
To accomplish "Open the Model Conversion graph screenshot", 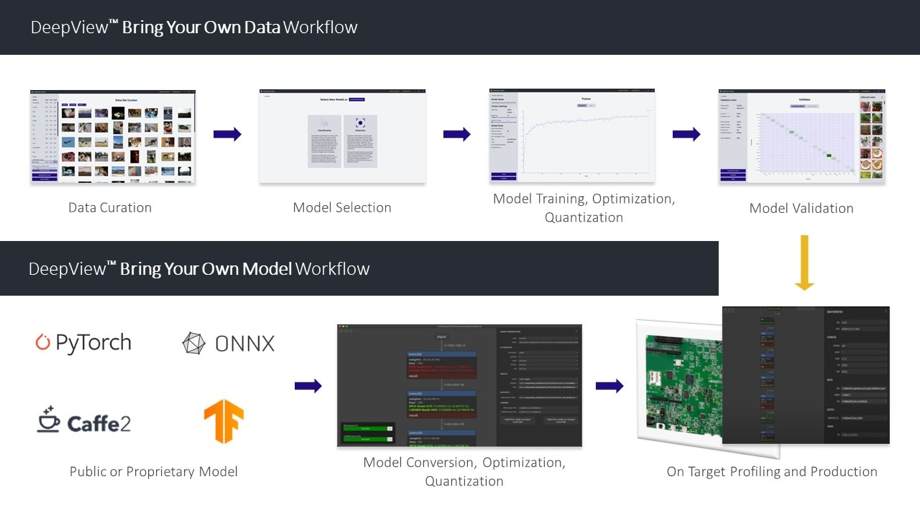I will point(459,385).
